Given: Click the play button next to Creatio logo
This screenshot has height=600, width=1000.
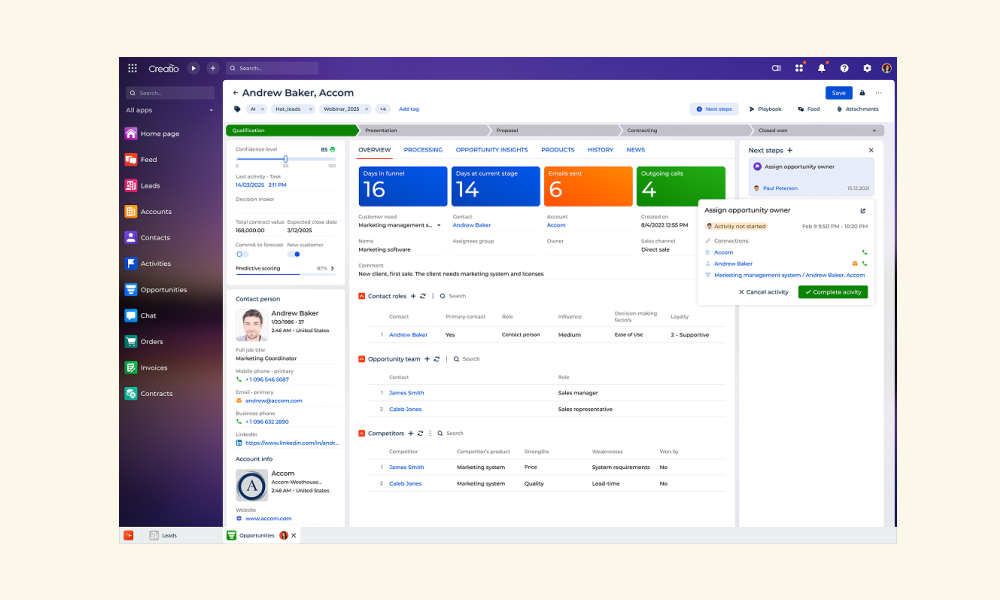Looking at the screenshot, I should [193, 68].
